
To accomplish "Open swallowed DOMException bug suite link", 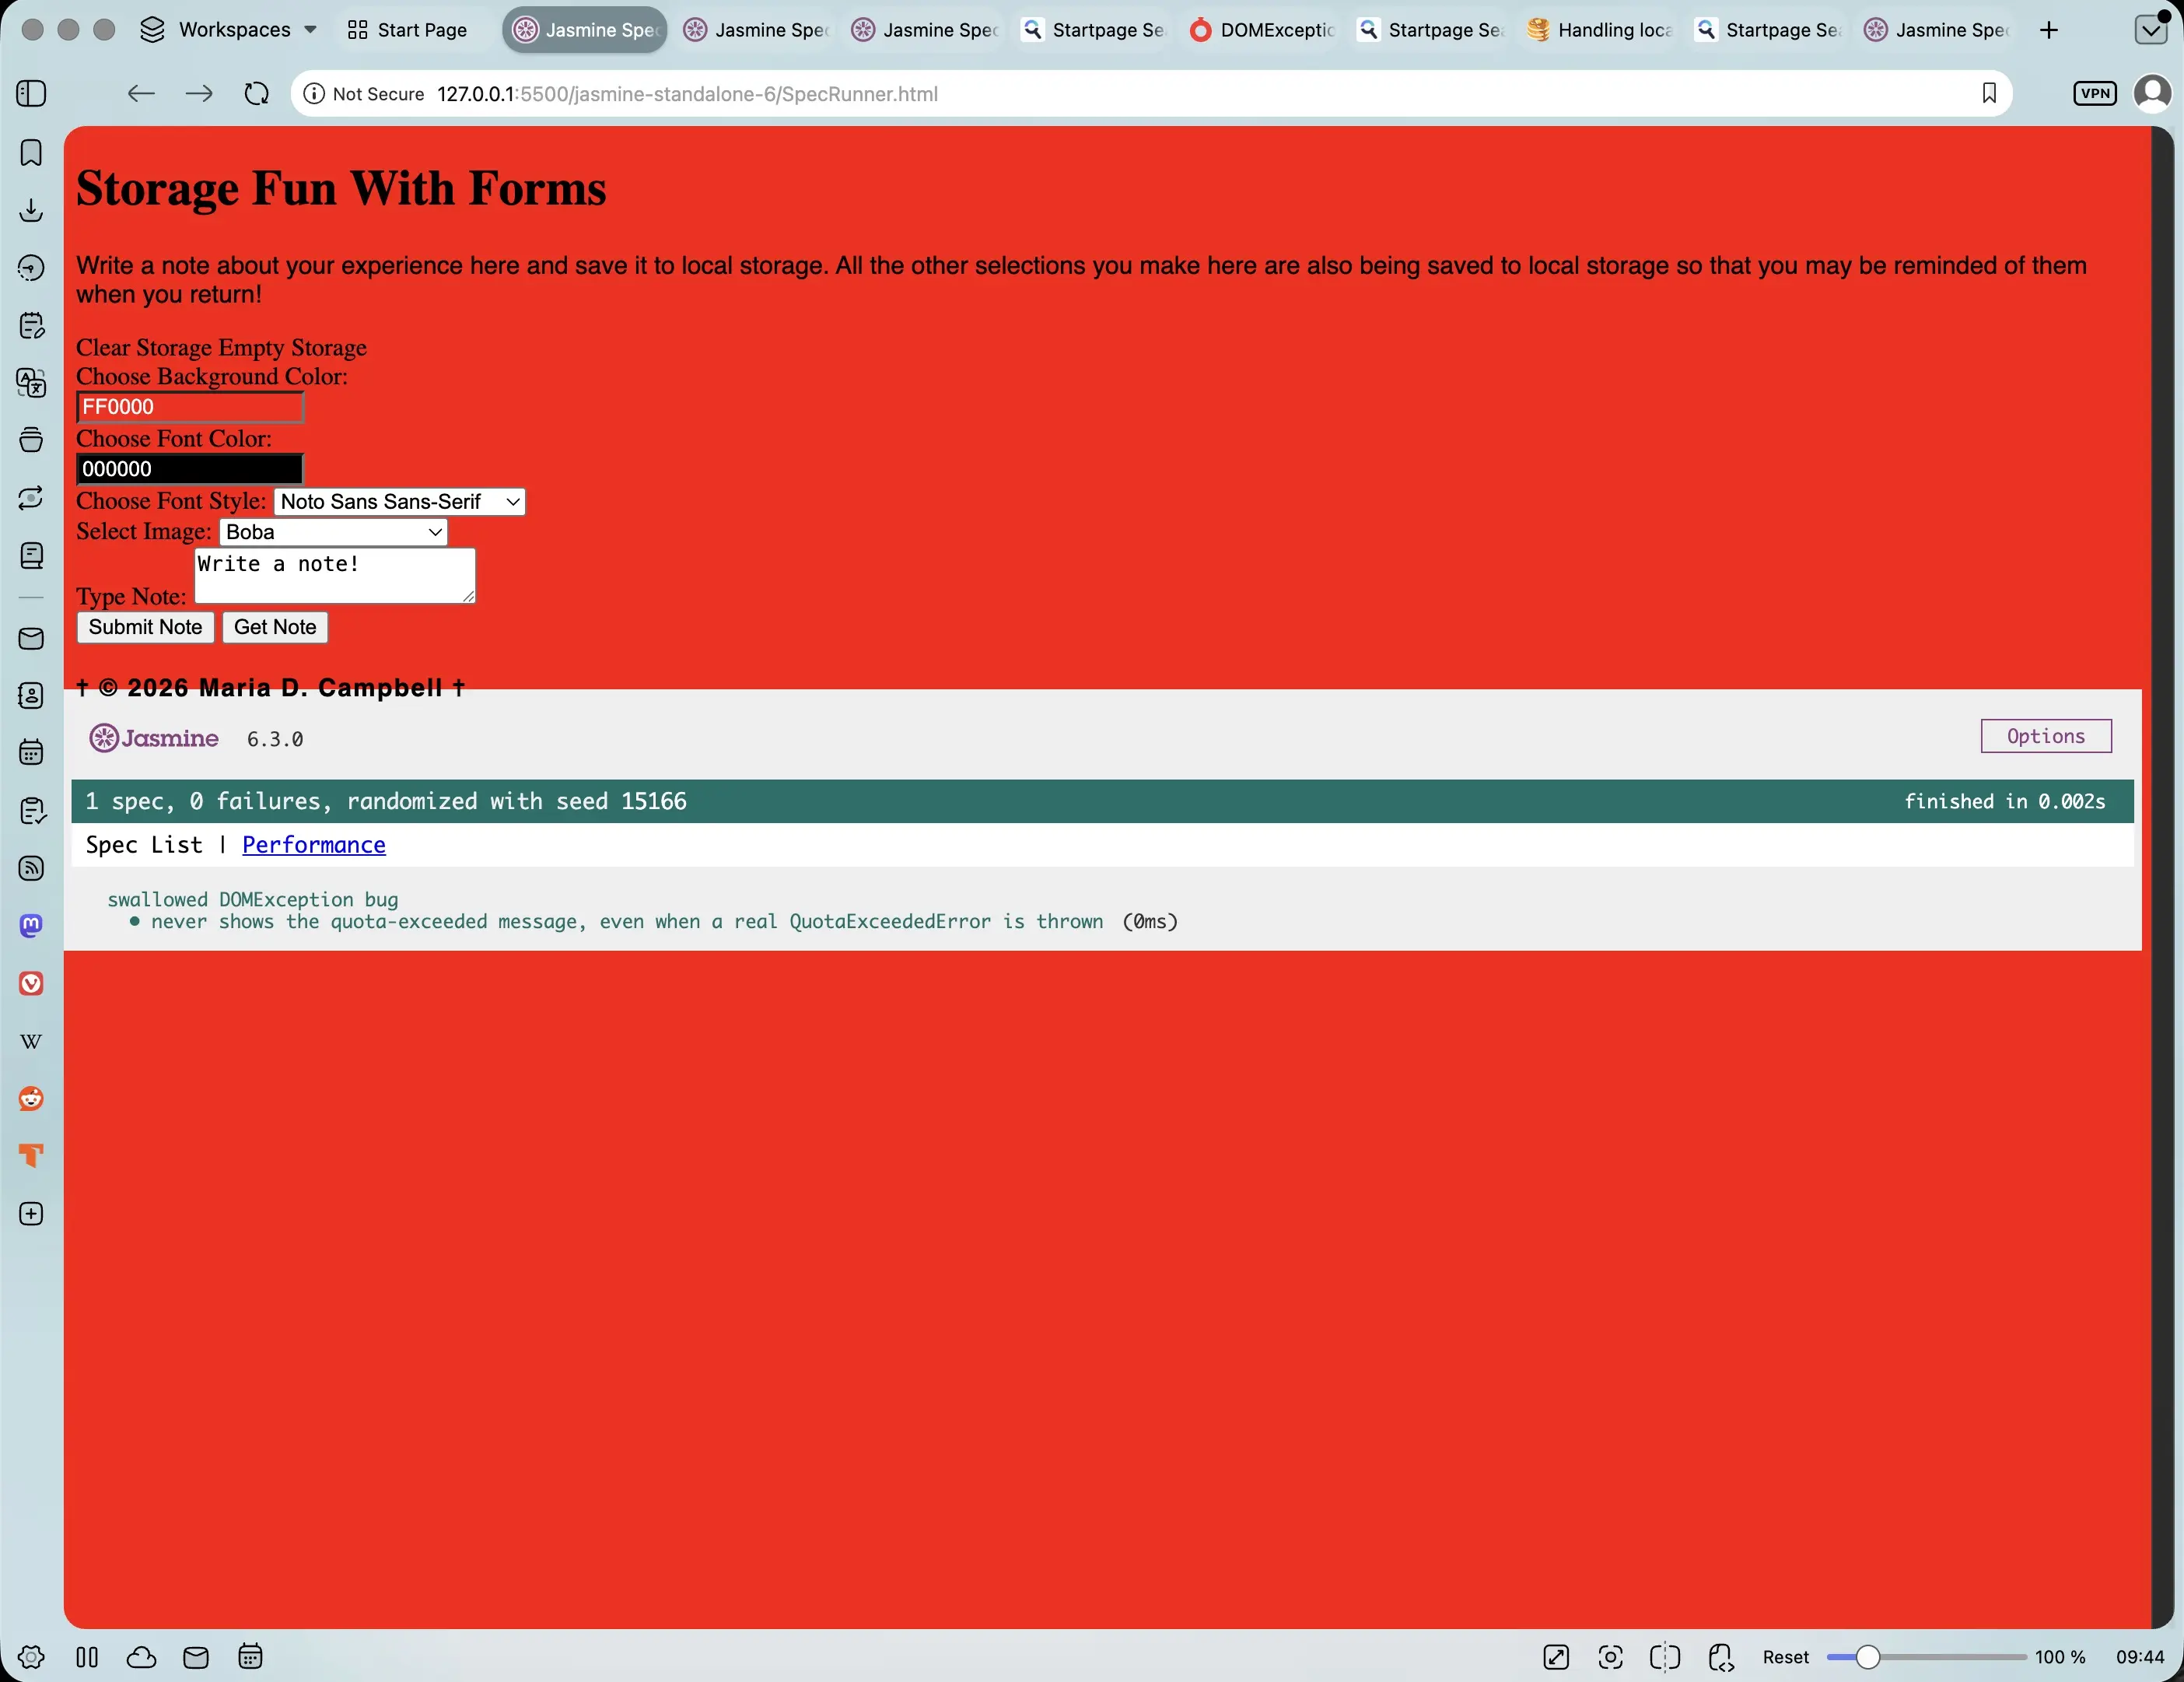I will [253, 899].
